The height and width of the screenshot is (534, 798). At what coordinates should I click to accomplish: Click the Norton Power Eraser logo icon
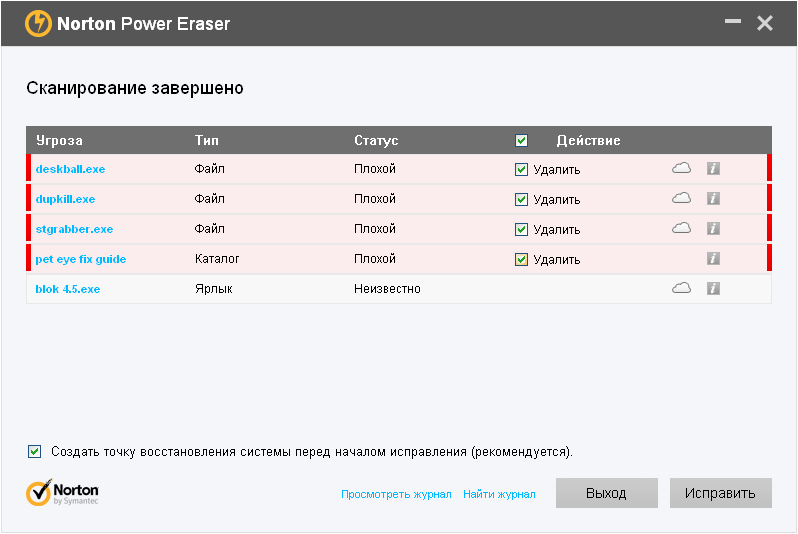click(38, 23)
